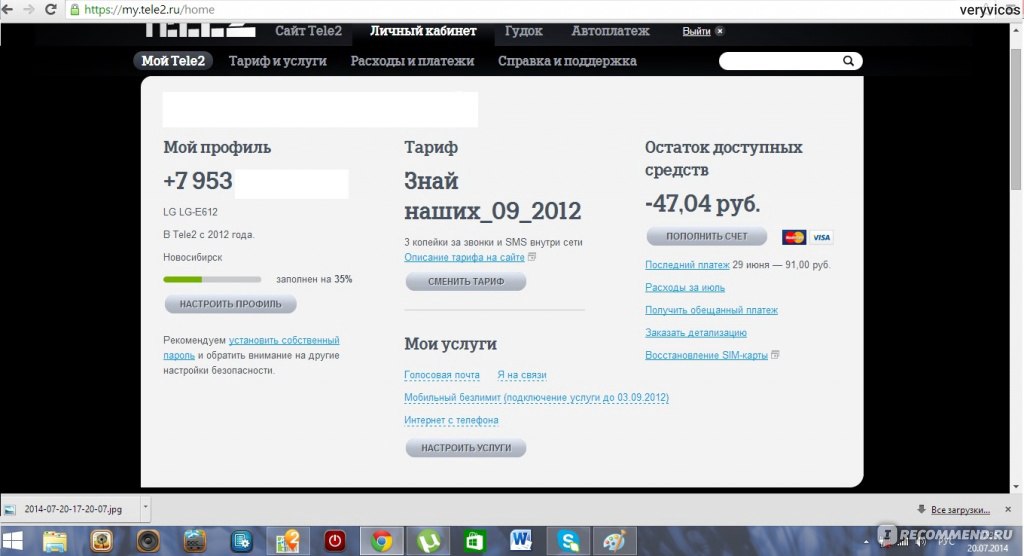The width and height of the screenshot is (1024, 556).
Task: Click the page scrollbar down arrow
Action: 1016,487
